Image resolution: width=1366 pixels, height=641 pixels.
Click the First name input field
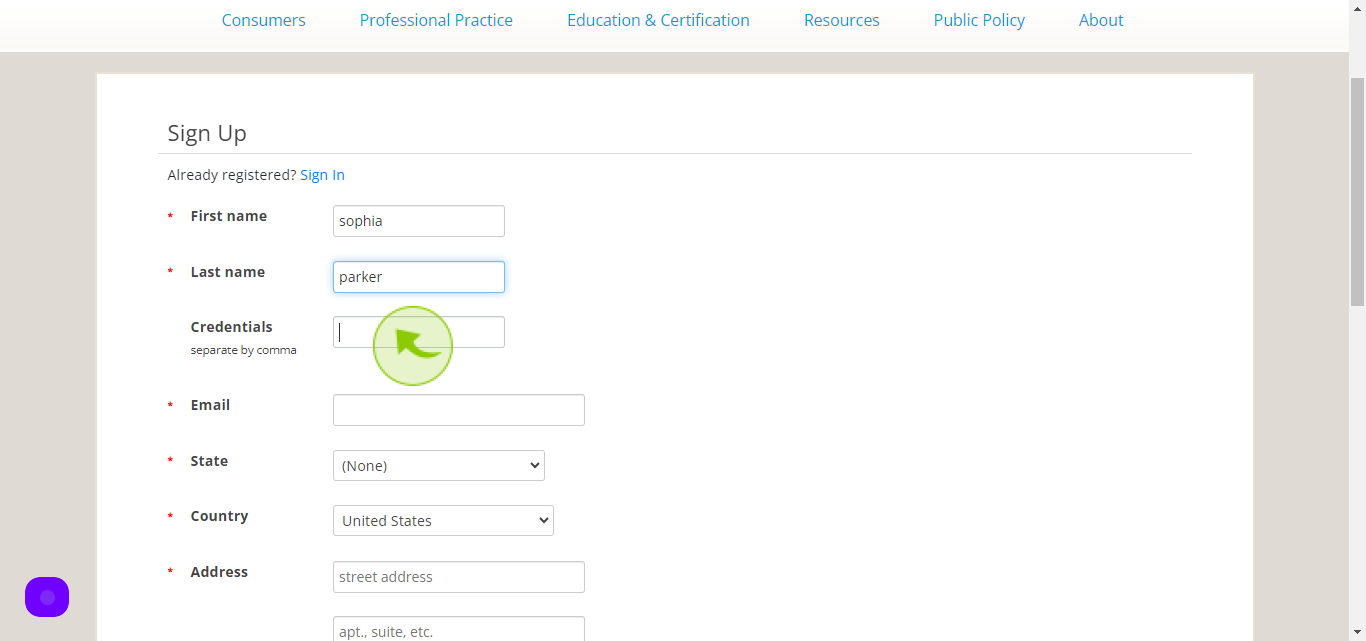(x=419, y=221)
